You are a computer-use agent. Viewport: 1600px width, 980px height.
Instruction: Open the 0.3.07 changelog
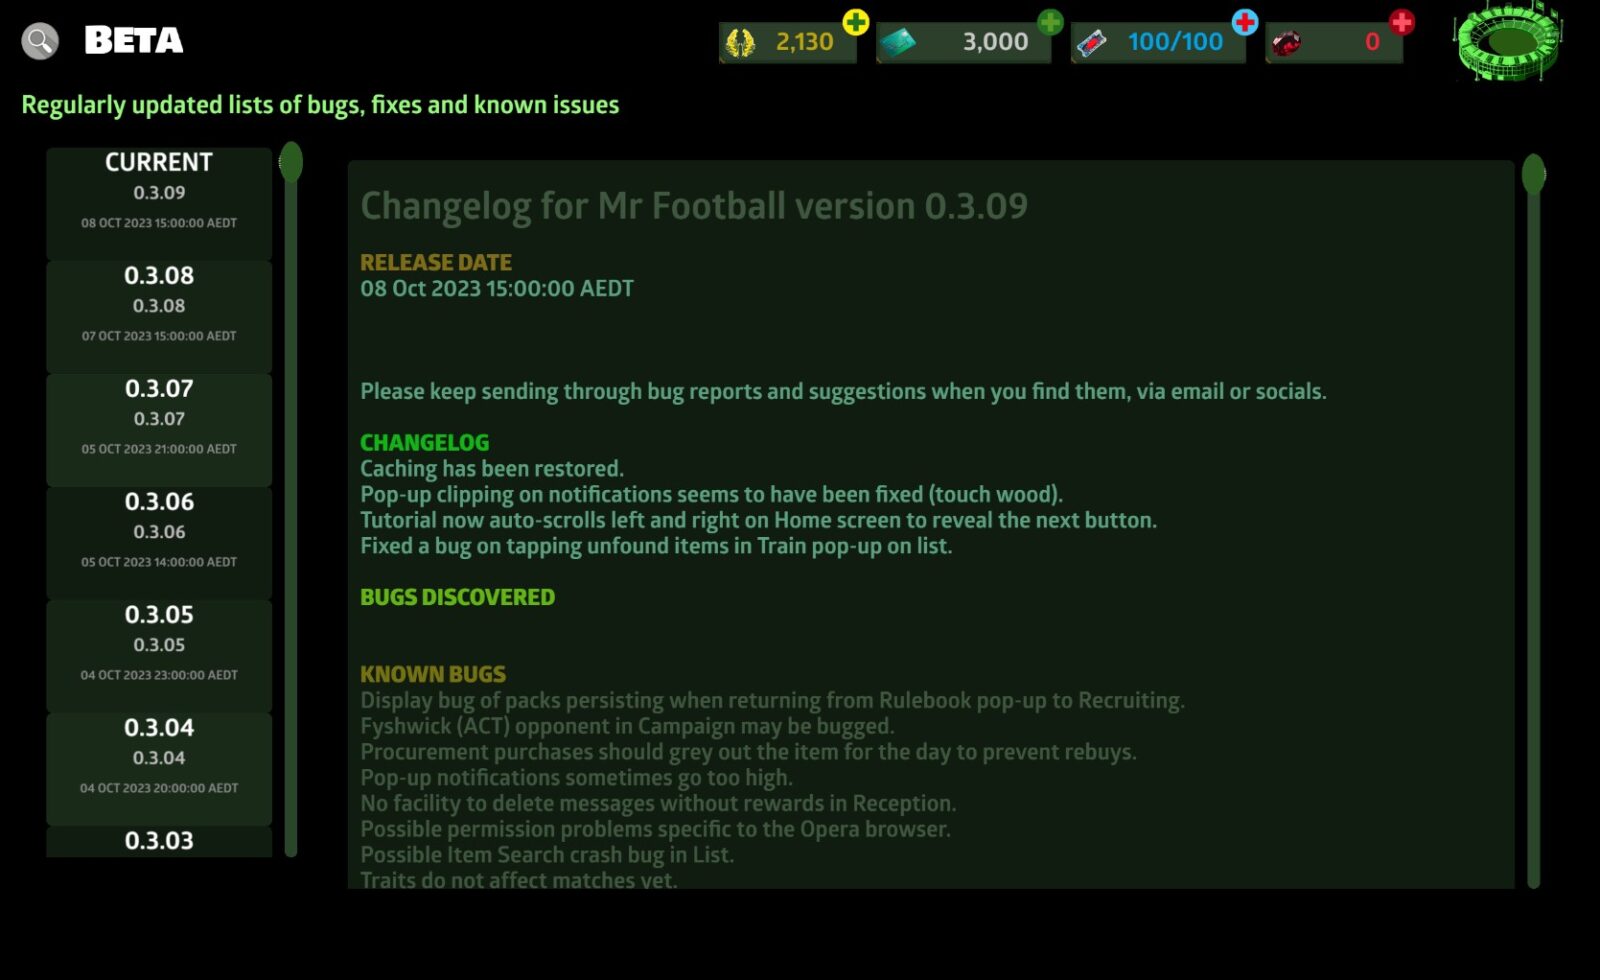[x=159, y=430]
